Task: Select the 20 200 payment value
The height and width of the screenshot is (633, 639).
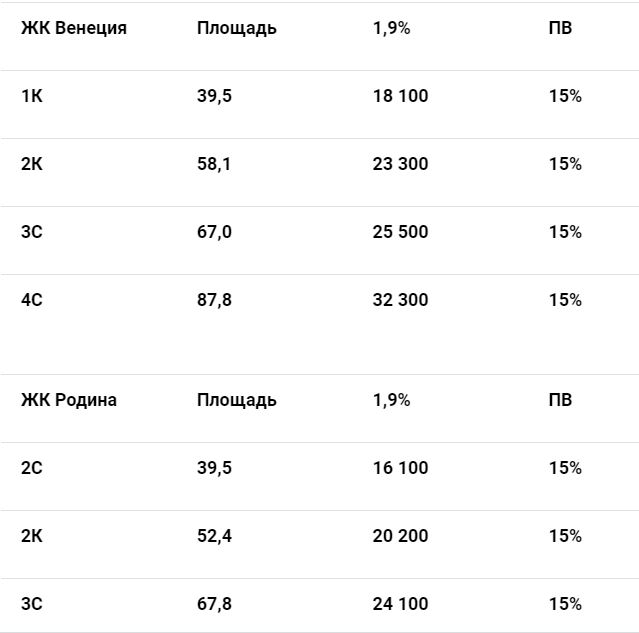Action: (400, 536)
